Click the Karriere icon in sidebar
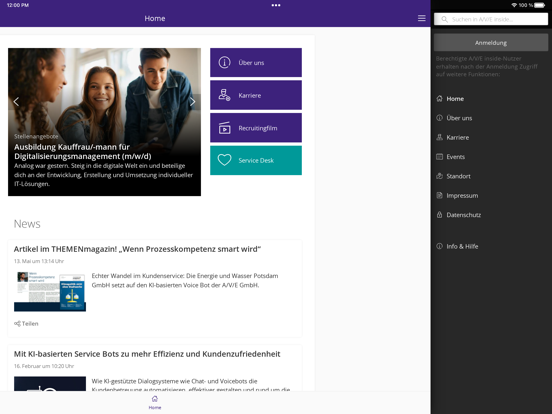The width and height of the screenshot is (552, 414). pos(439,137)
